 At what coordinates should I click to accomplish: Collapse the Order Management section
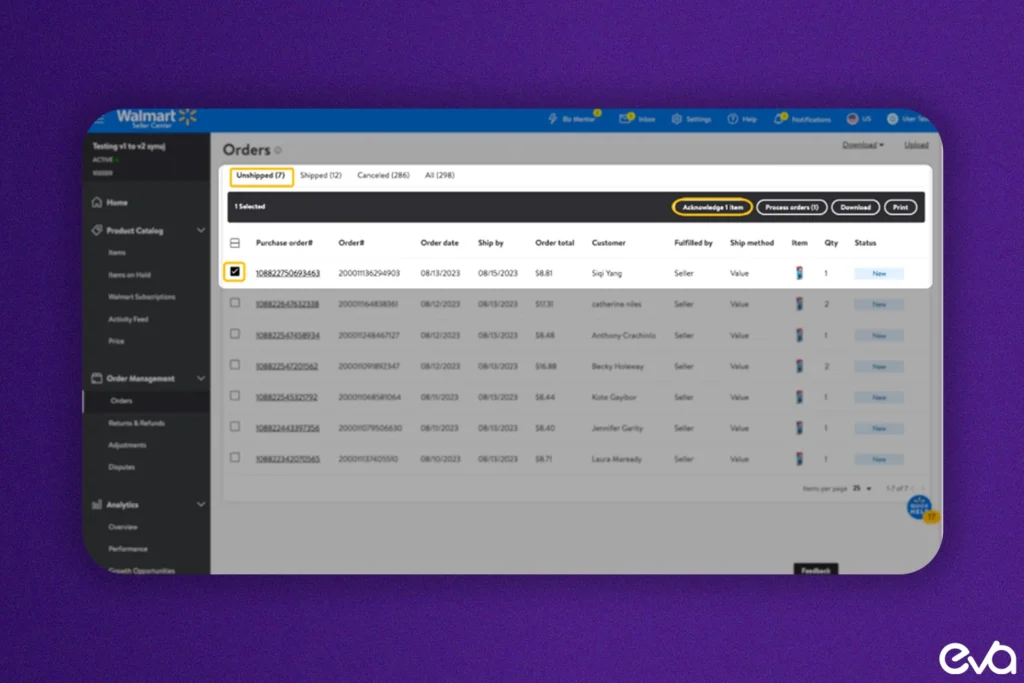[200, 379]
